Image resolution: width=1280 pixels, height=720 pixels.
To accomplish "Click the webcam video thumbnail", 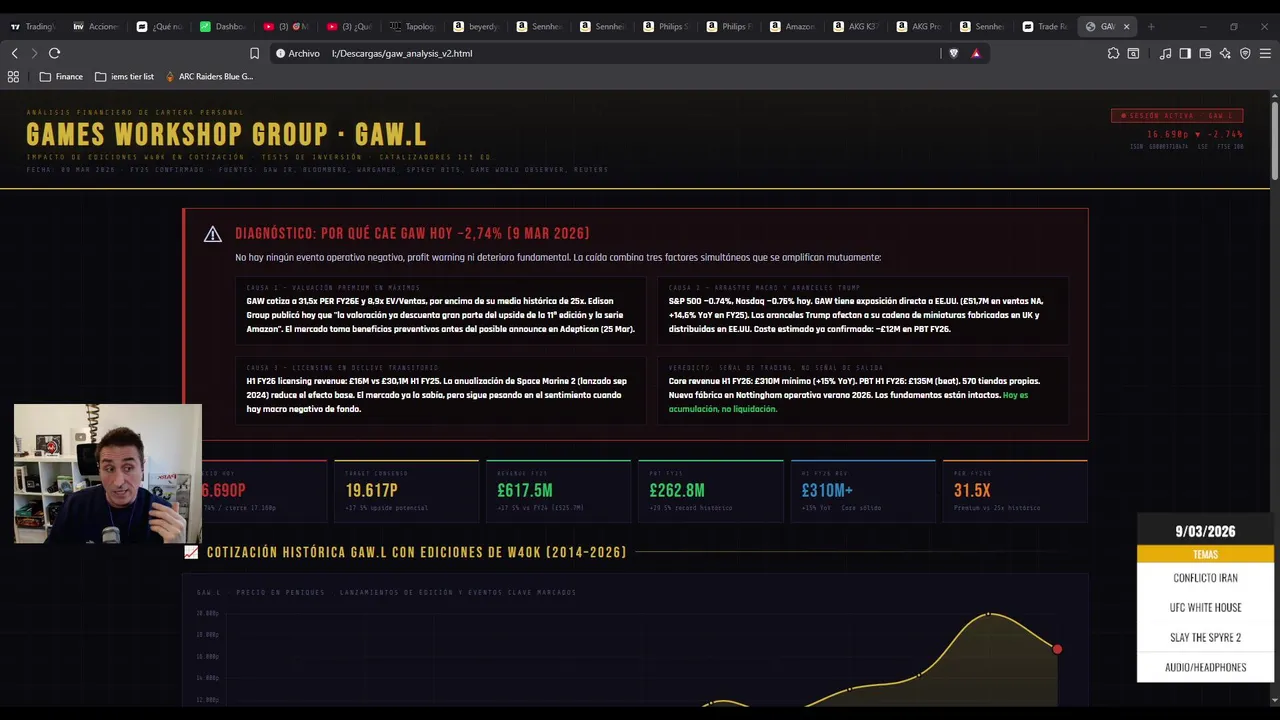I will 108,474.
